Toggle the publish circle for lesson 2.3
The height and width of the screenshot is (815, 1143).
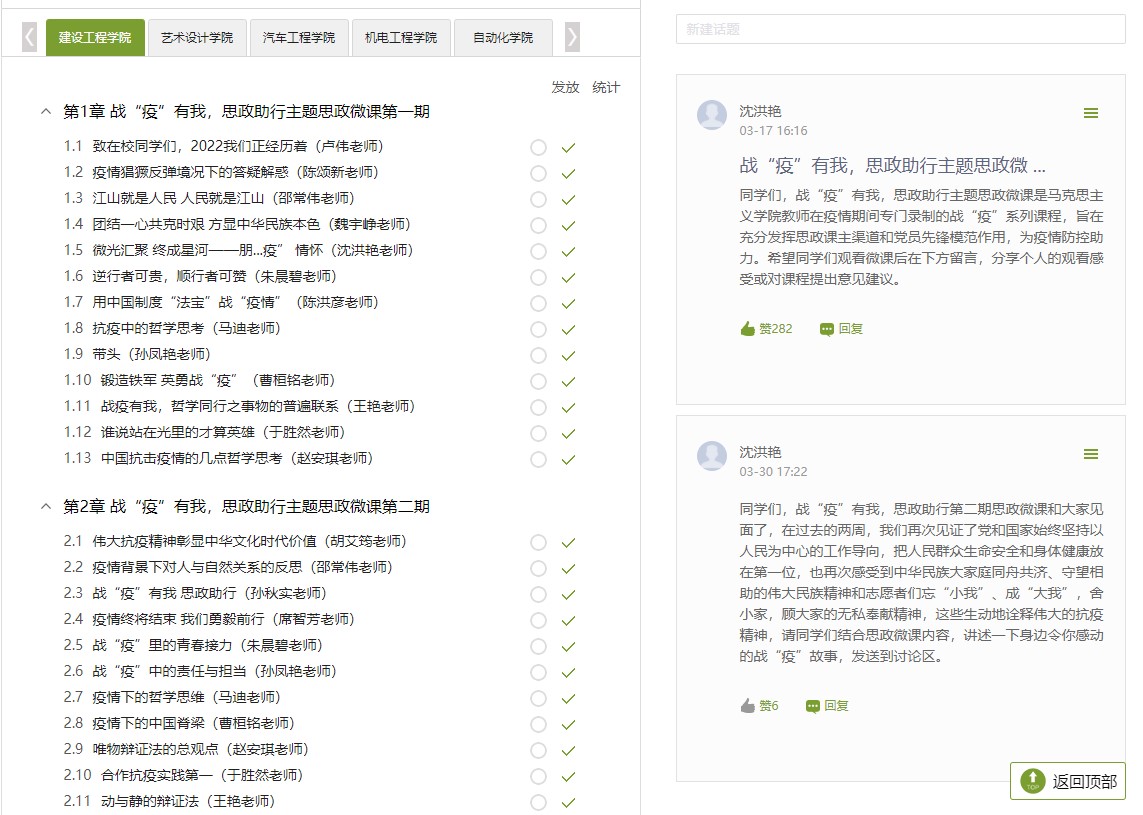point(539,595)
